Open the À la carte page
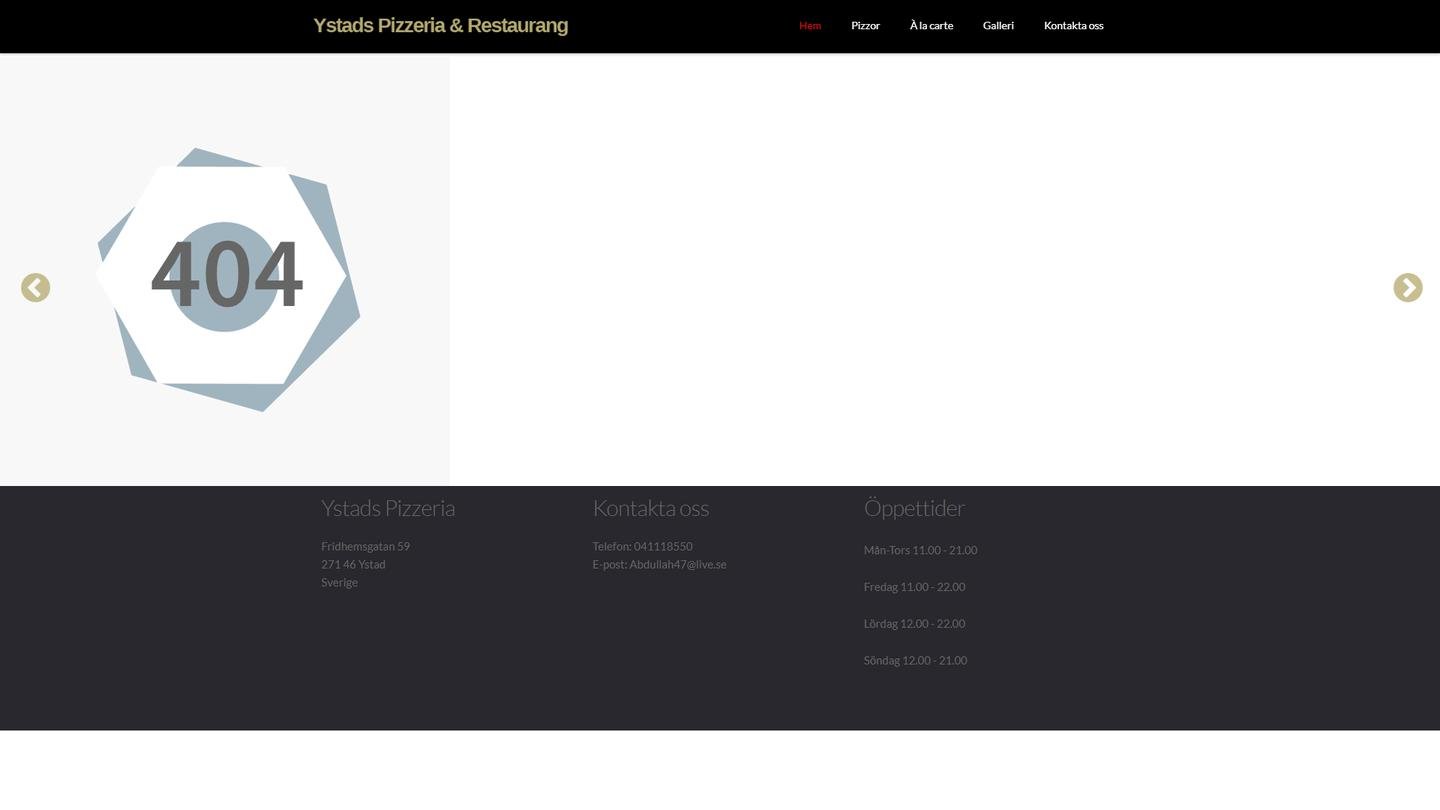This screenshot has height=810, width=1440. click(930, 26)
